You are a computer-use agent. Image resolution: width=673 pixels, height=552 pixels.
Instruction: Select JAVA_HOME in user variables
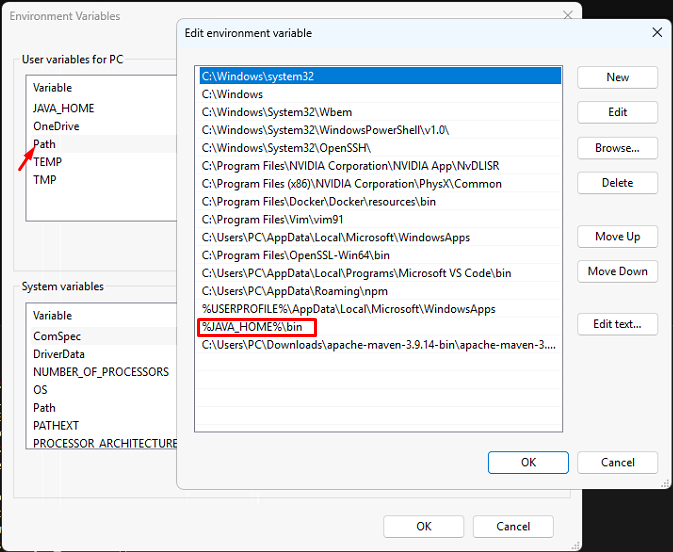(64, 108)
